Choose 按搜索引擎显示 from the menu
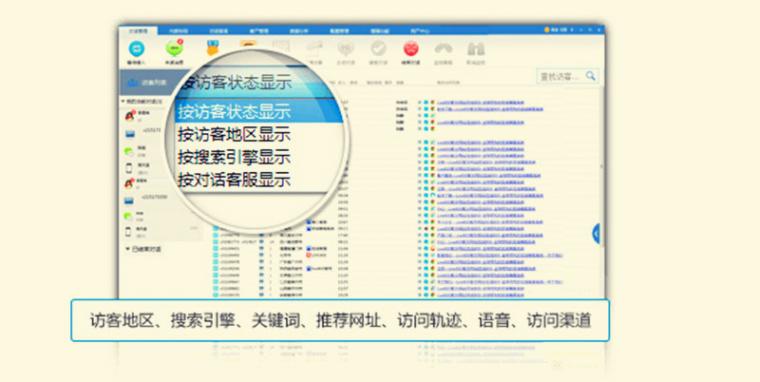This screenshot has width=760, height=382. click(x=235, y=157)
